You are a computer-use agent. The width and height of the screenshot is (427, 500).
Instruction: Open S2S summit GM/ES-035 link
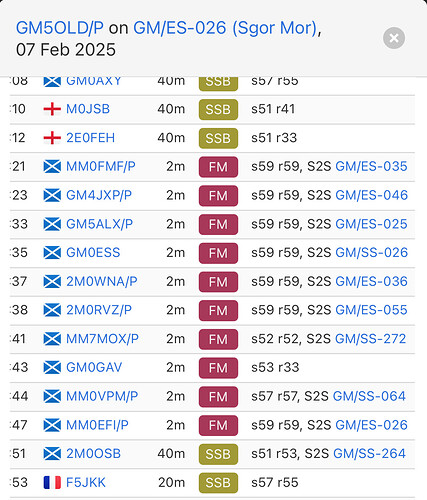(x=371, y=166)
